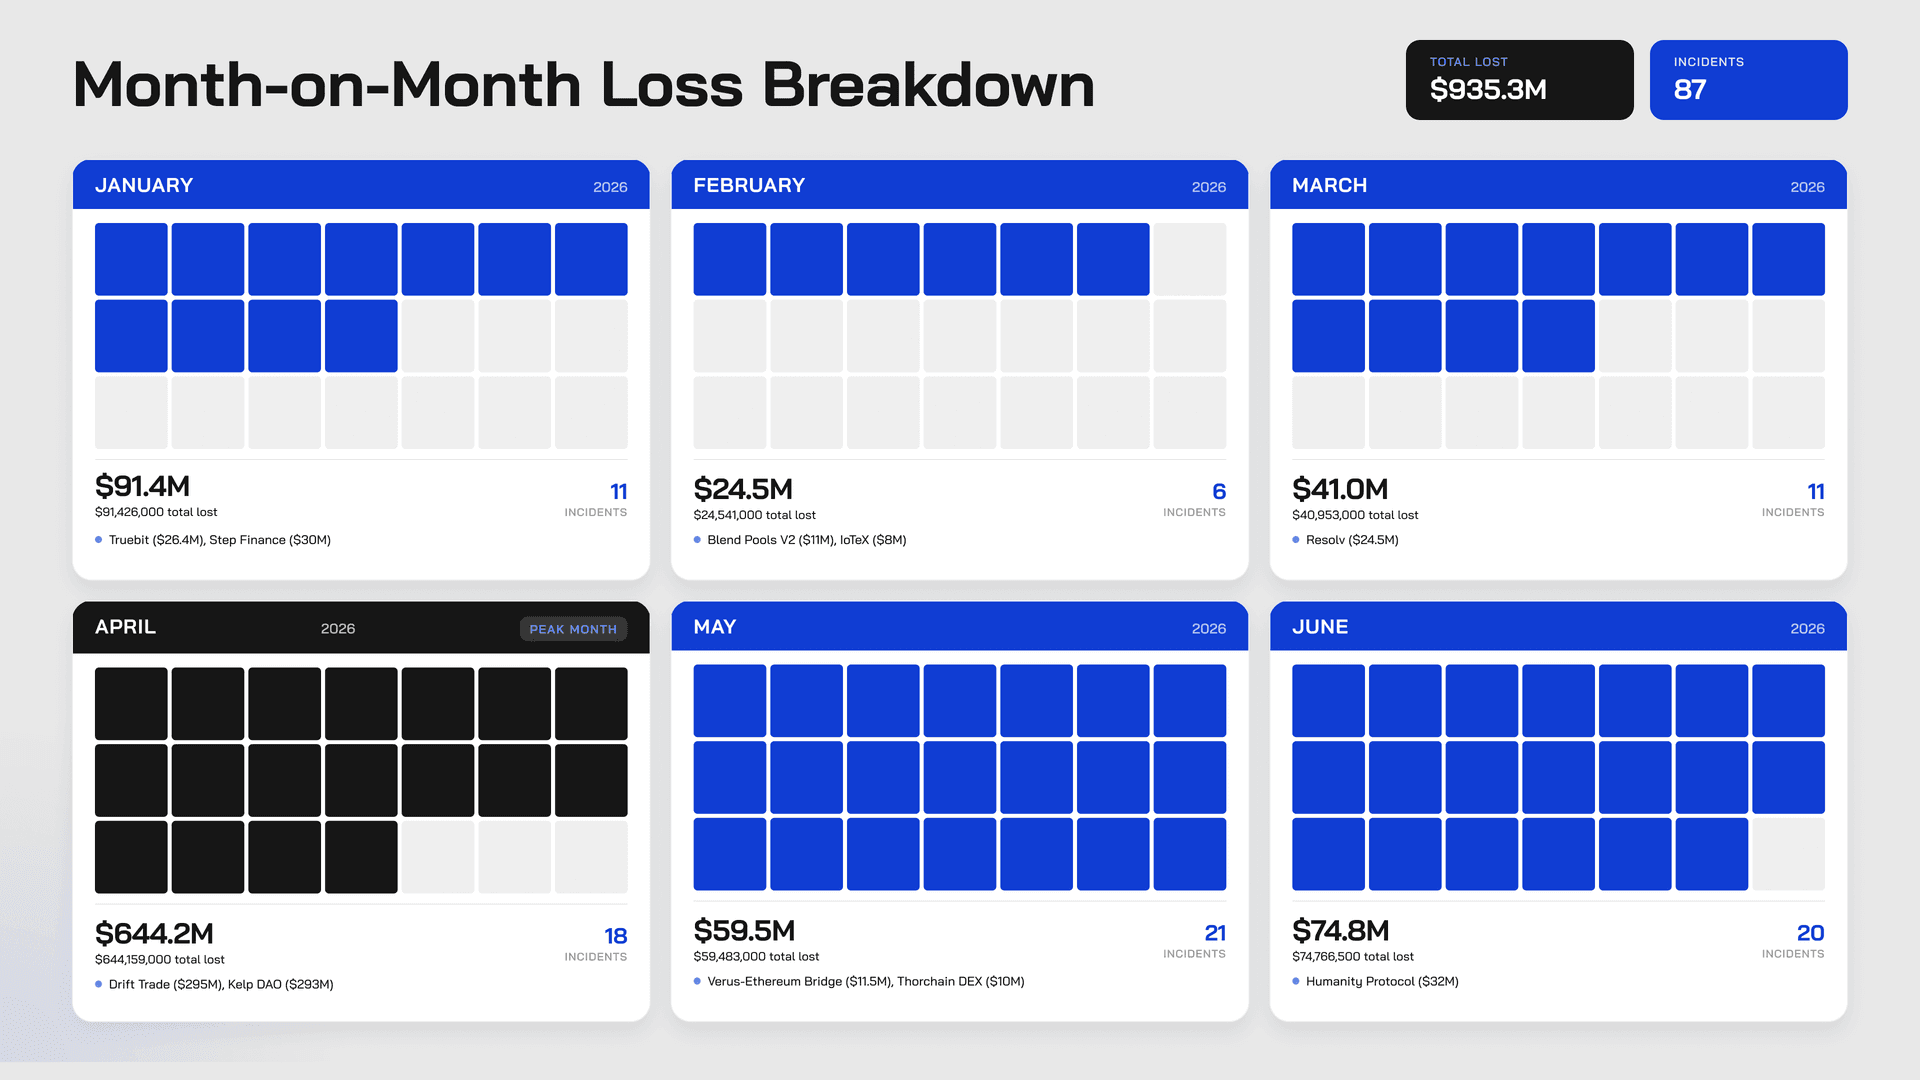Select the January 2026 card header

361,185
